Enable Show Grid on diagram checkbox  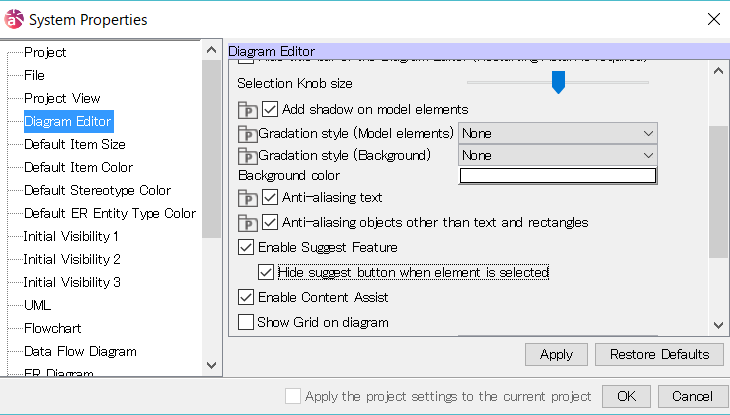pyautogui.click(x=246, y=322)
